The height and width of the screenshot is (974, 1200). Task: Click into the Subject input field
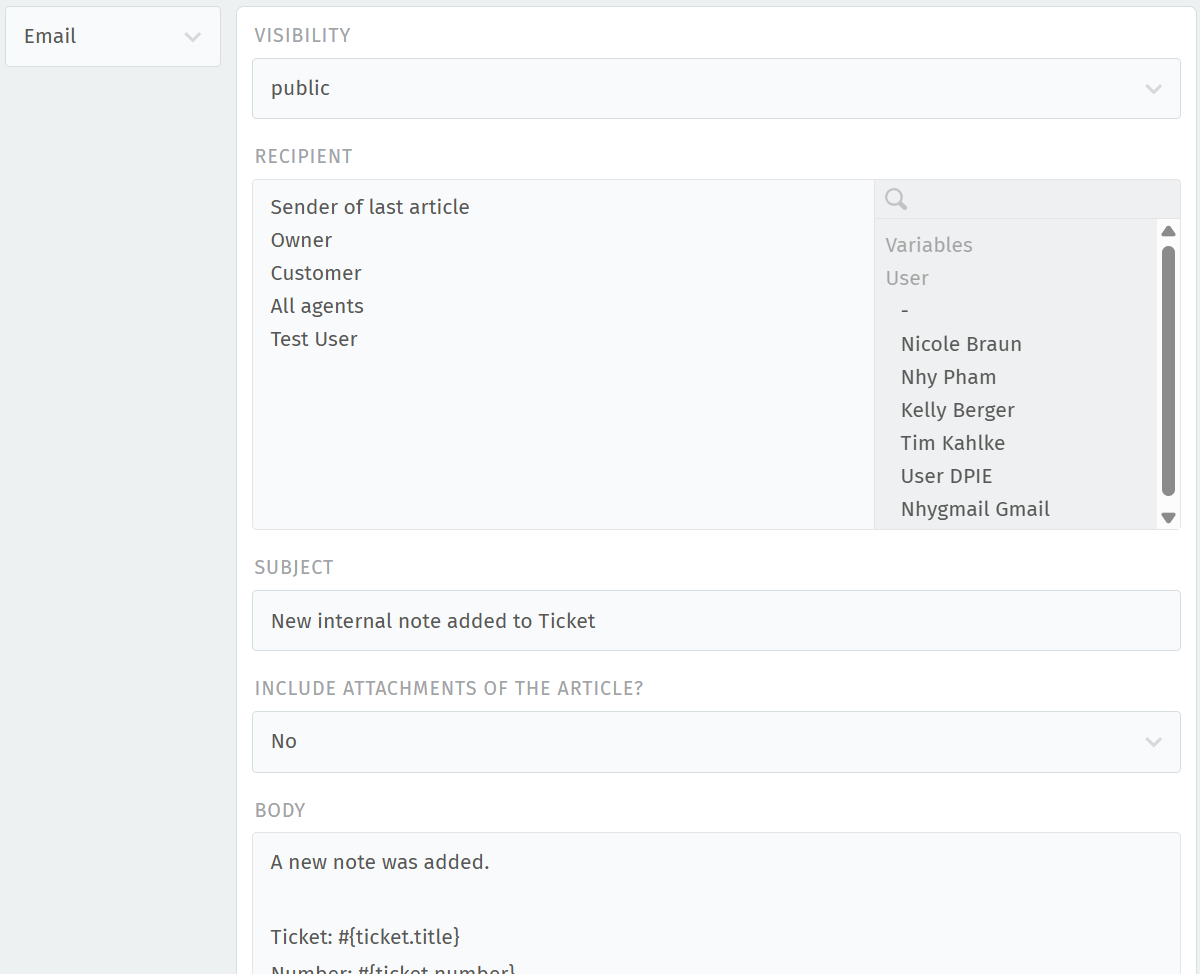coord(716,621)
